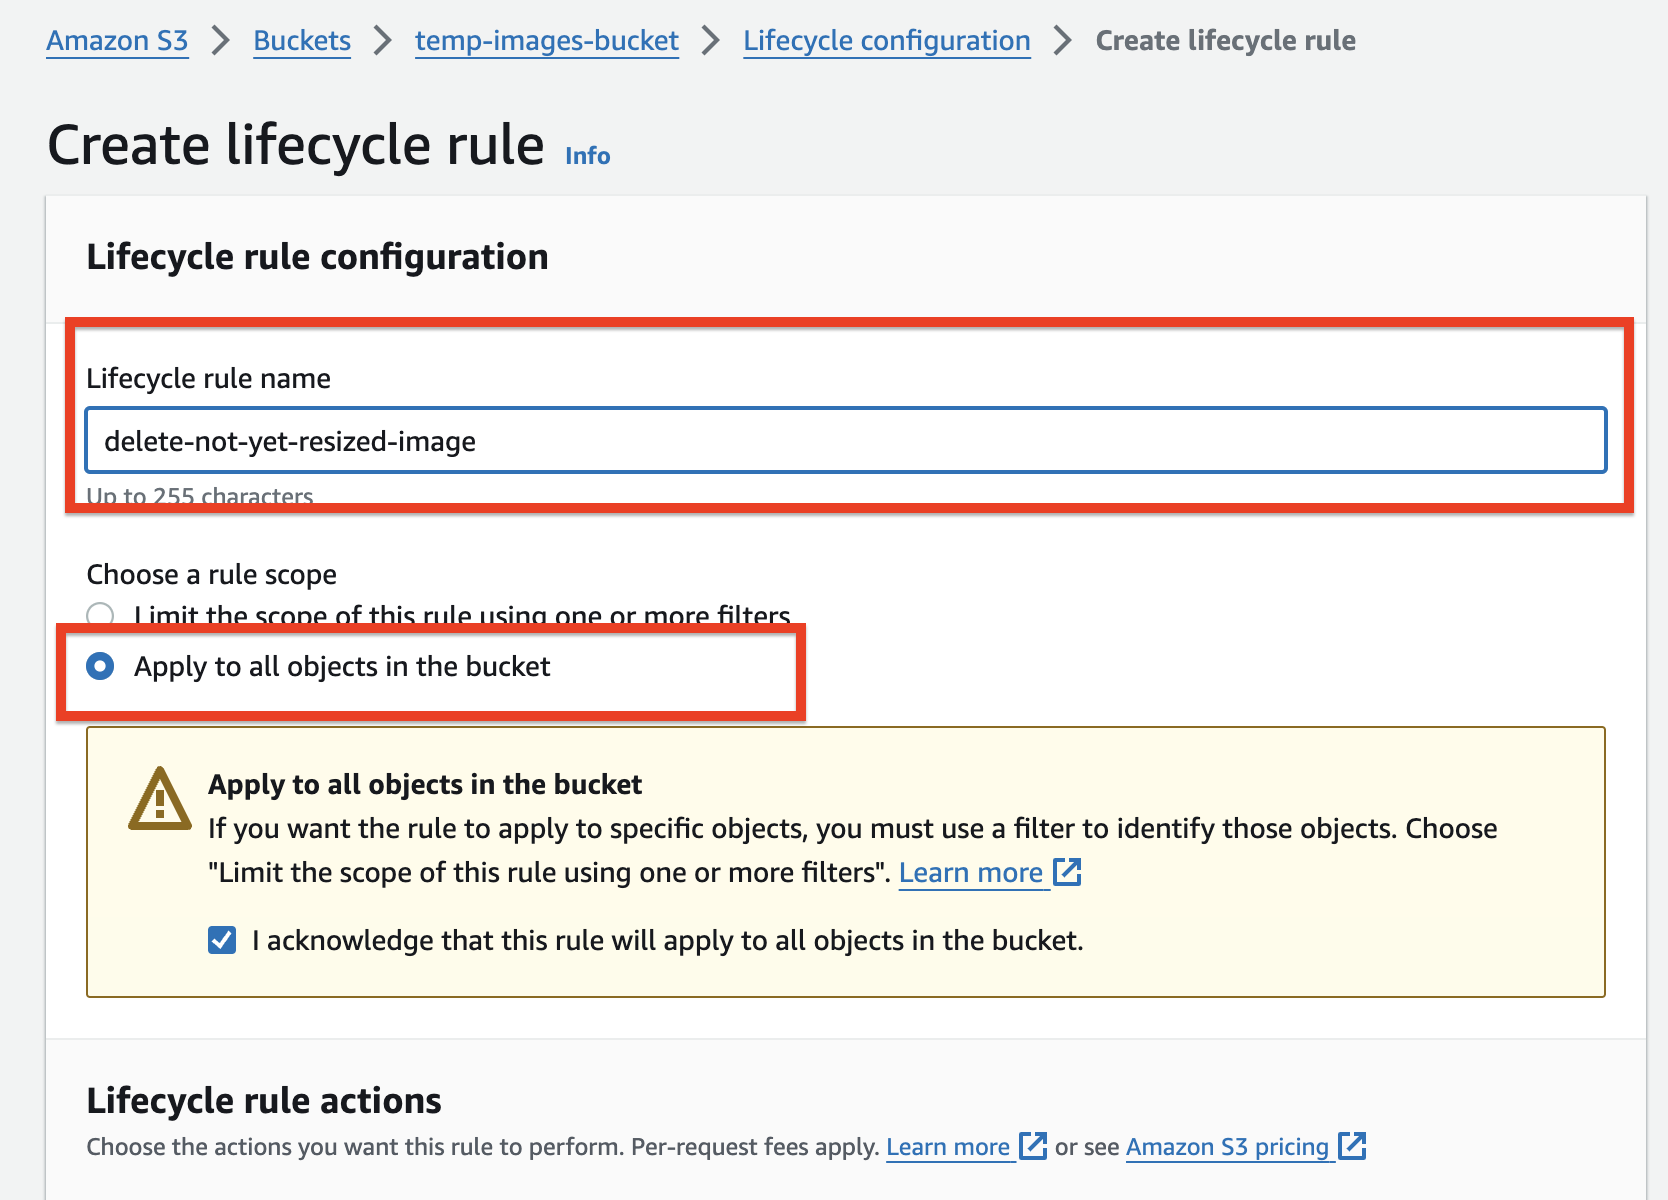Open the temp-images-bucket breadcrumb link

pyautogui.click(x=547, y=41)
